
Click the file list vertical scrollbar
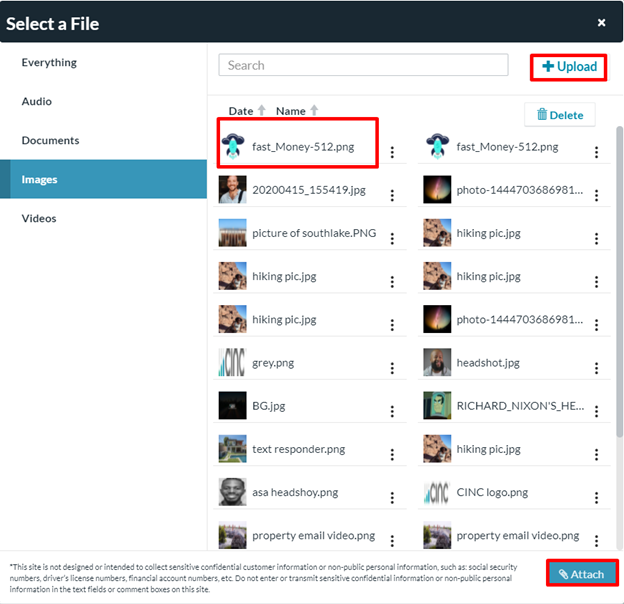tap(619, 282)
